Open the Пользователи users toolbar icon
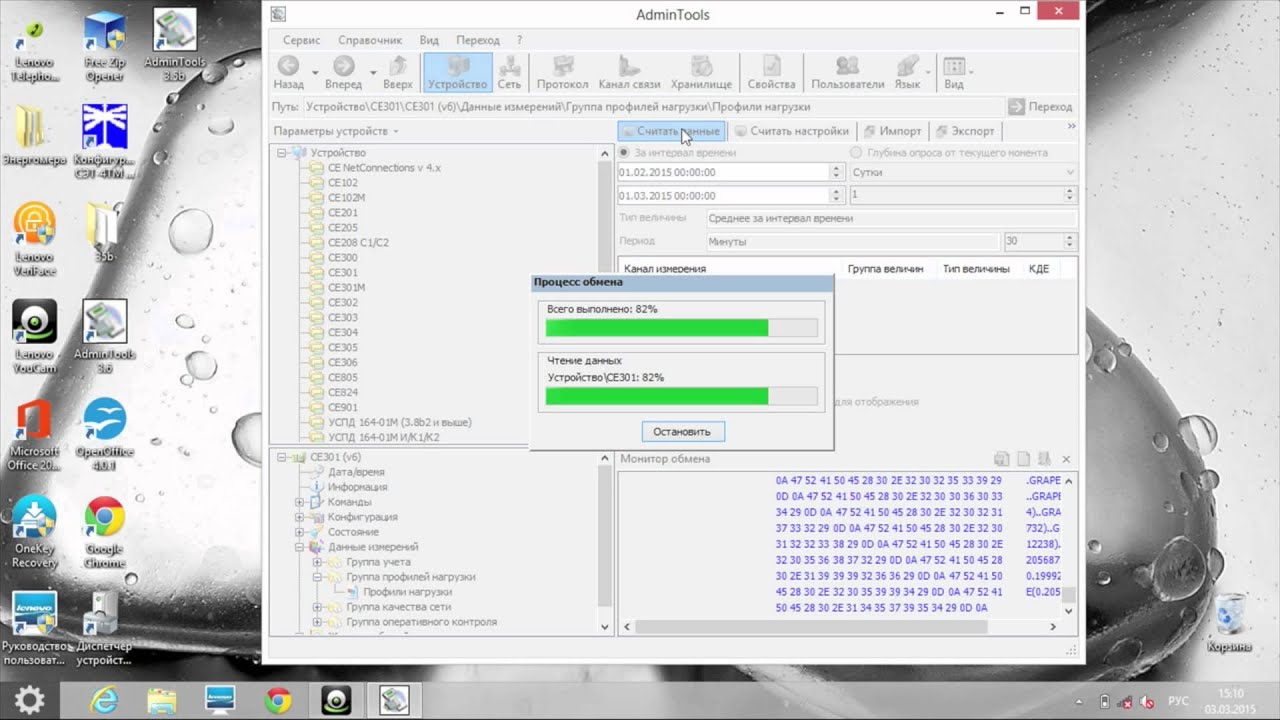The image size is (1280, 720). 848,72
